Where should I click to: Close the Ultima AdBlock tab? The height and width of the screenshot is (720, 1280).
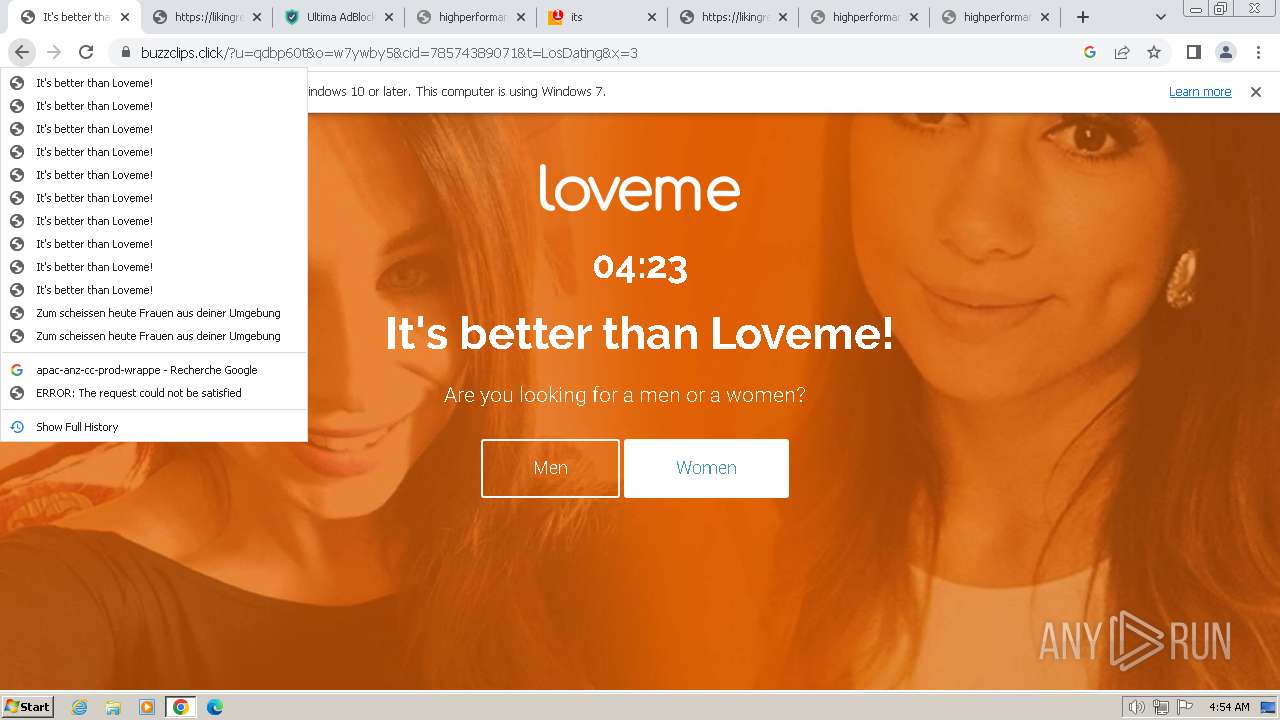click(x=389, y=17)
